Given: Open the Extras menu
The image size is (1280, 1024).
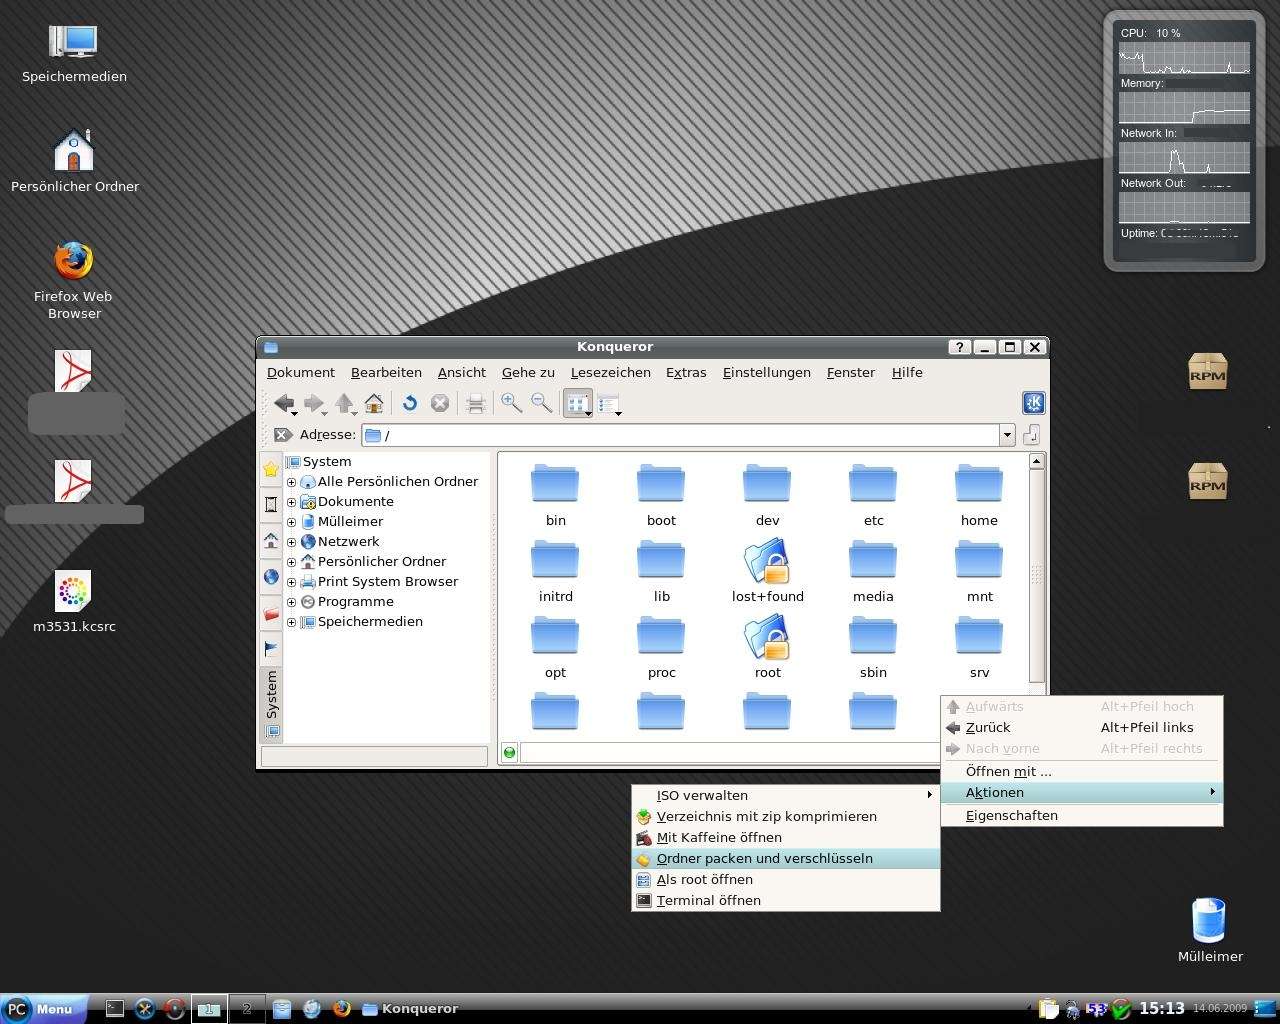Looking at the screenshot, I should click(686, 372).
